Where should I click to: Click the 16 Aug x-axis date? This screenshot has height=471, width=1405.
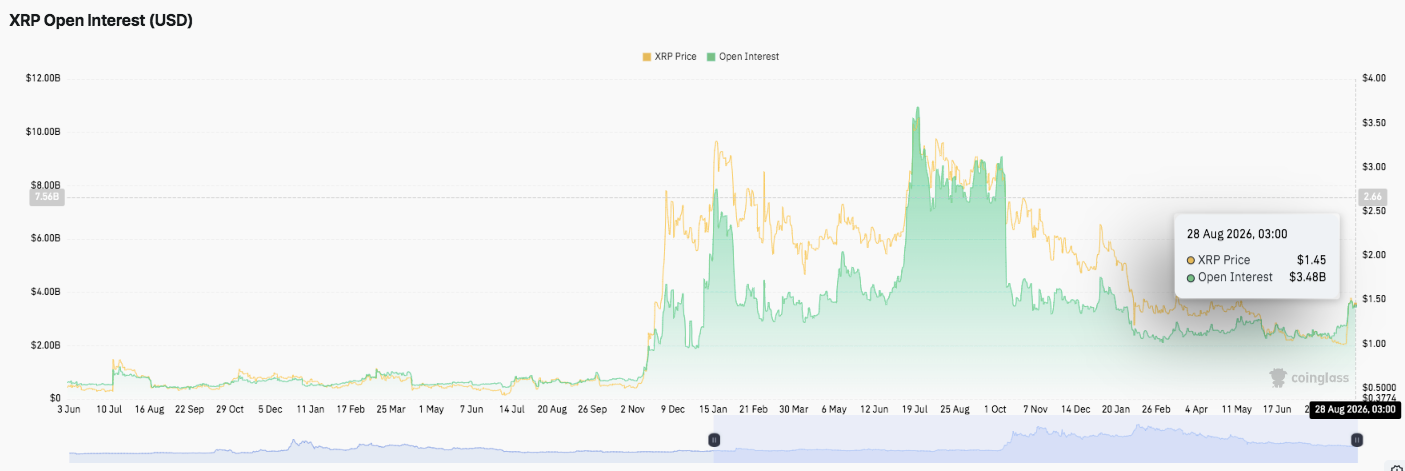(x=150, y=409)
